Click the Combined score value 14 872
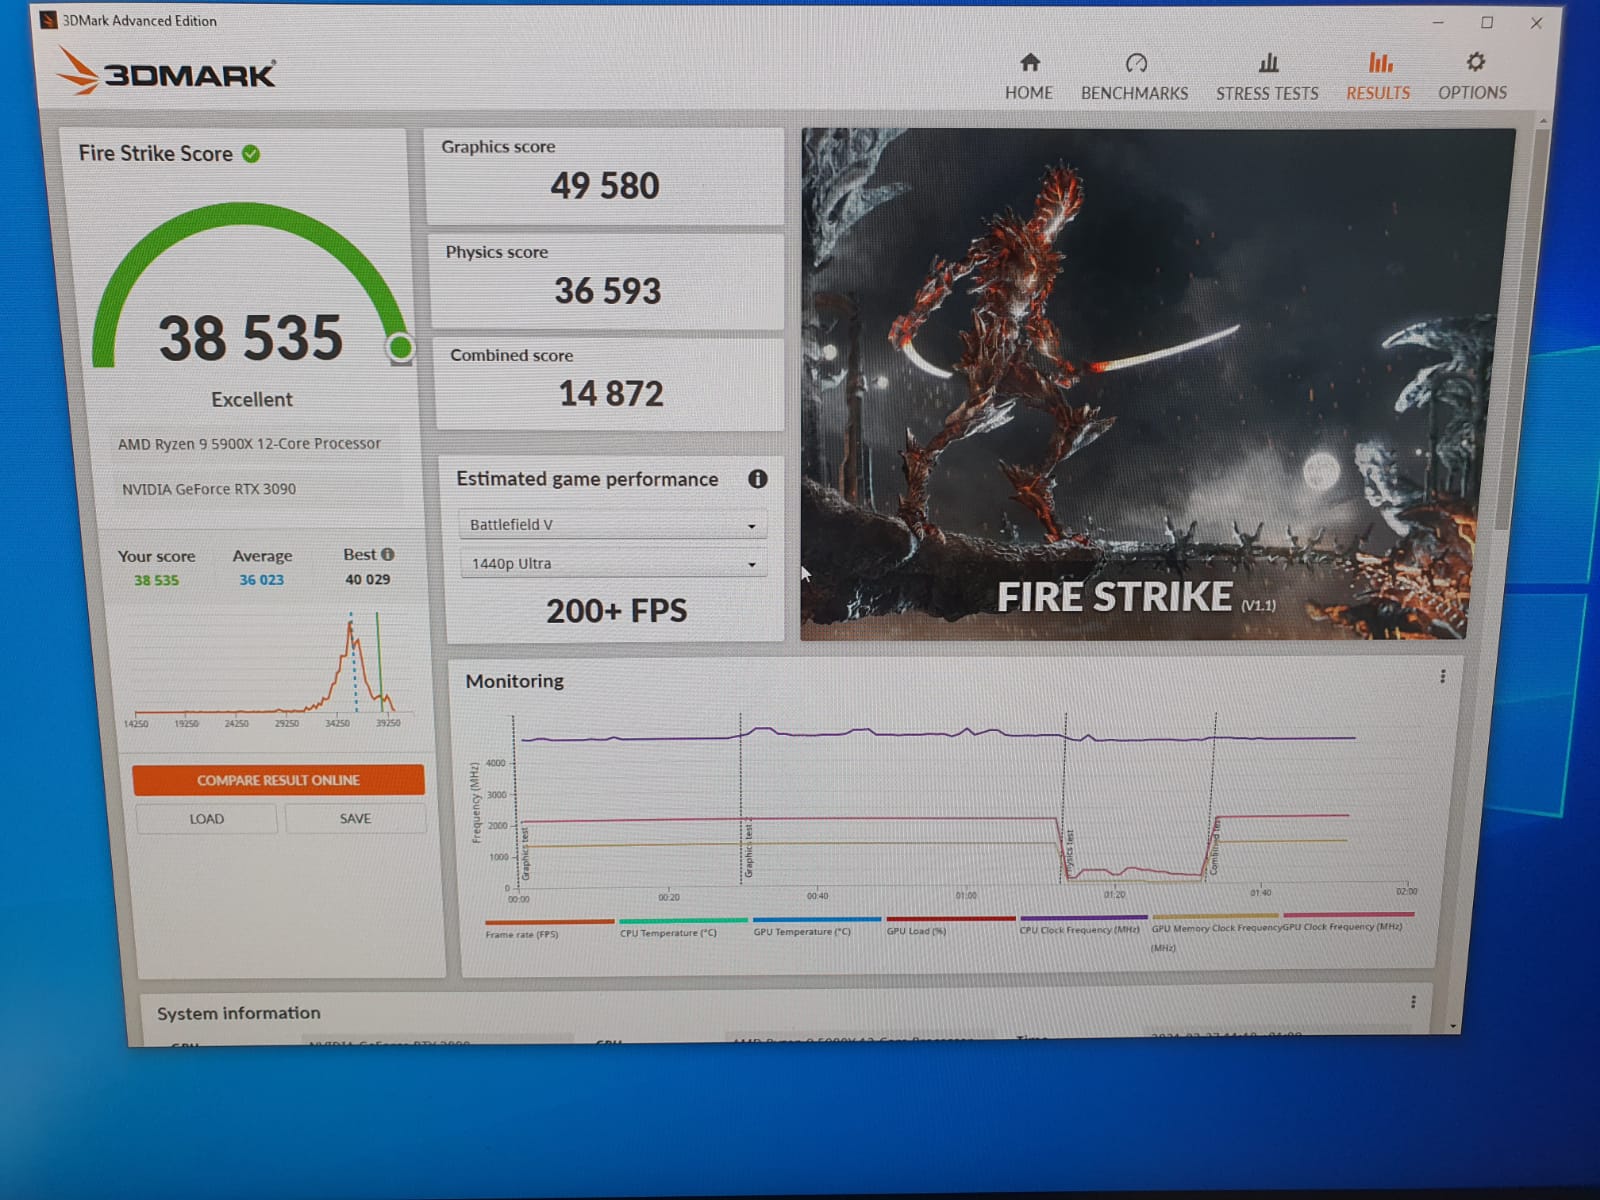The width and height of the screenshot is (1600, 1200). (x=611, y=394)
